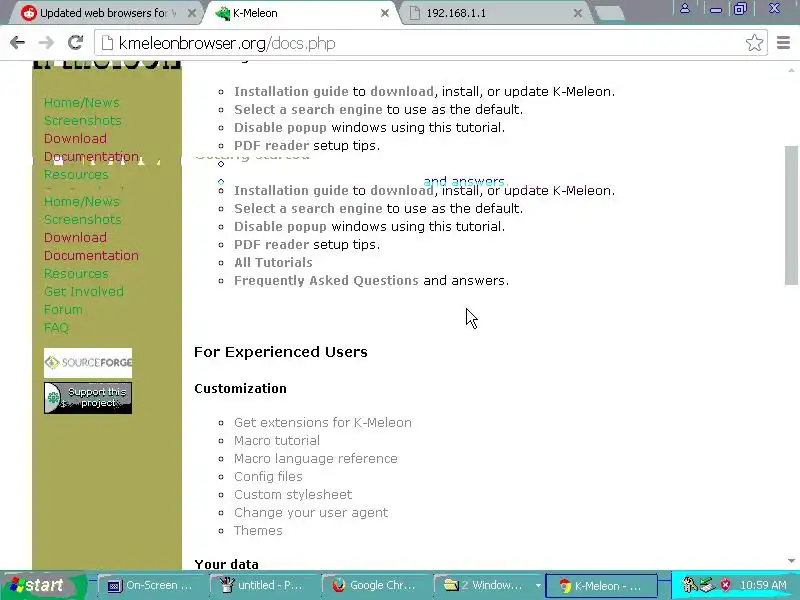Click the Your data subheading
Screen dimensions: 800x600
(226, 564)
